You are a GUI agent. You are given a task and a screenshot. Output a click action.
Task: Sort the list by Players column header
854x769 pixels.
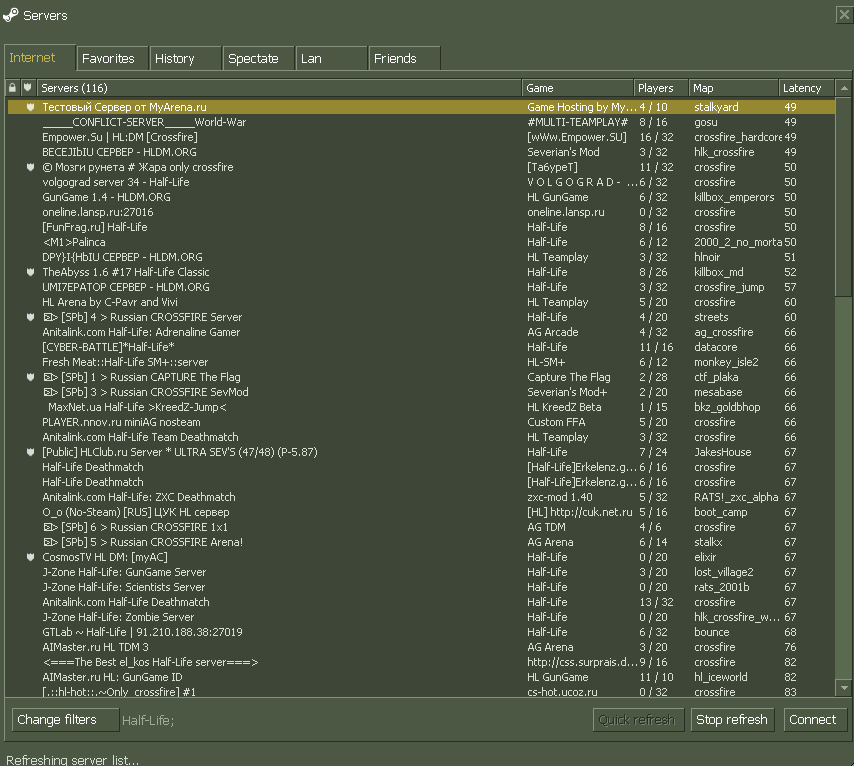661,88
